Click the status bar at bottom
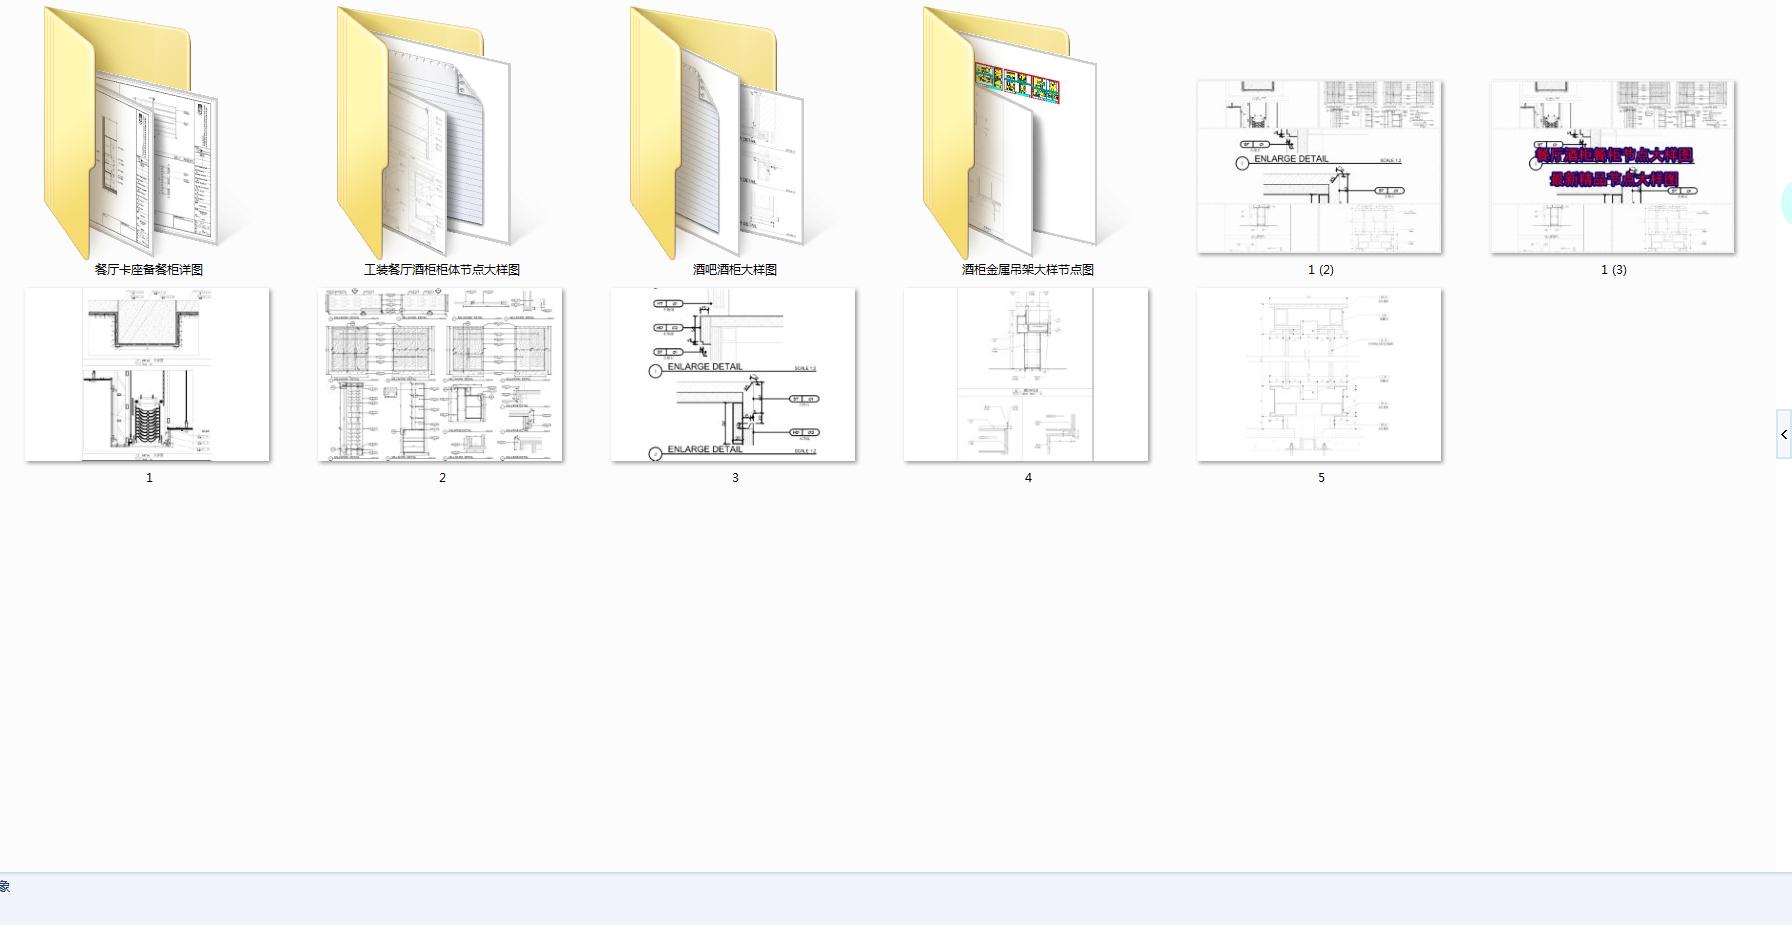The width and height of the screenshot is (1792, 925). point(896,898)
